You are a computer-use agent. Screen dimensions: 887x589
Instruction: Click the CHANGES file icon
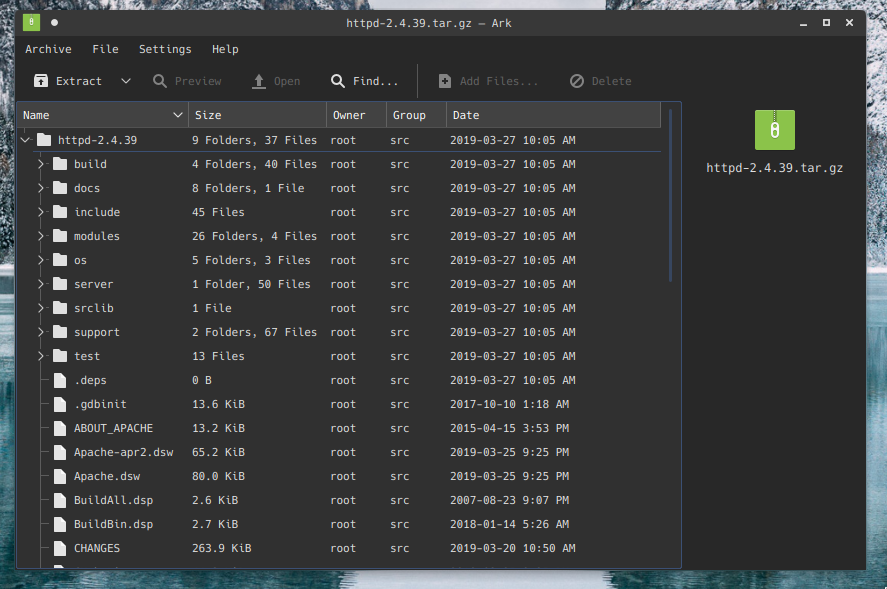click(x=60, y=548)
